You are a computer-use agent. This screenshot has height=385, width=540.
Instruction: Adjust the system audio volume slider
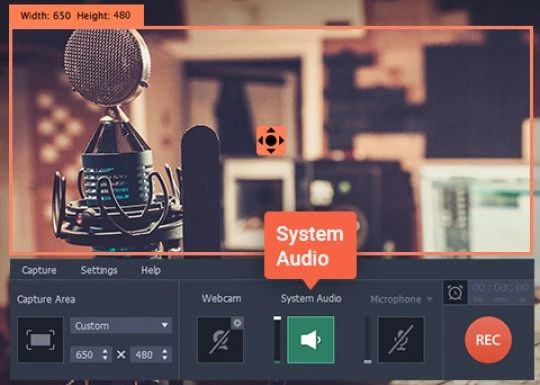[277, 340]
